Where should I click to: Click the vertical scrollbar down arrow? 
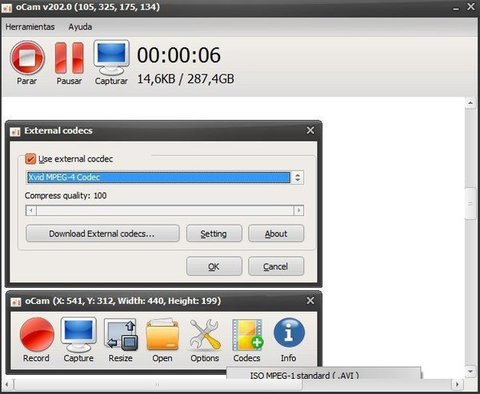[x=470, y=371]
